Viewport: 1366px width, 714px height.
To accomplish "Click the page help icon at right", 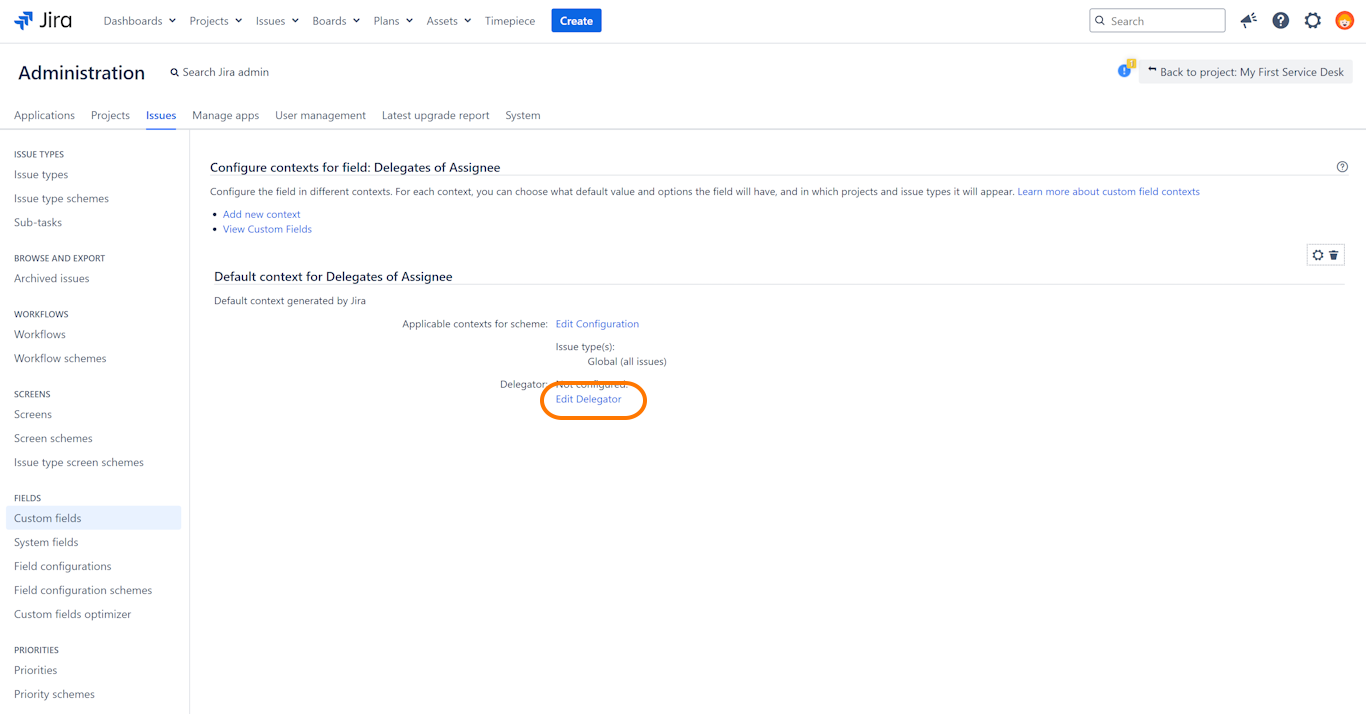I will pos(1342,167).
